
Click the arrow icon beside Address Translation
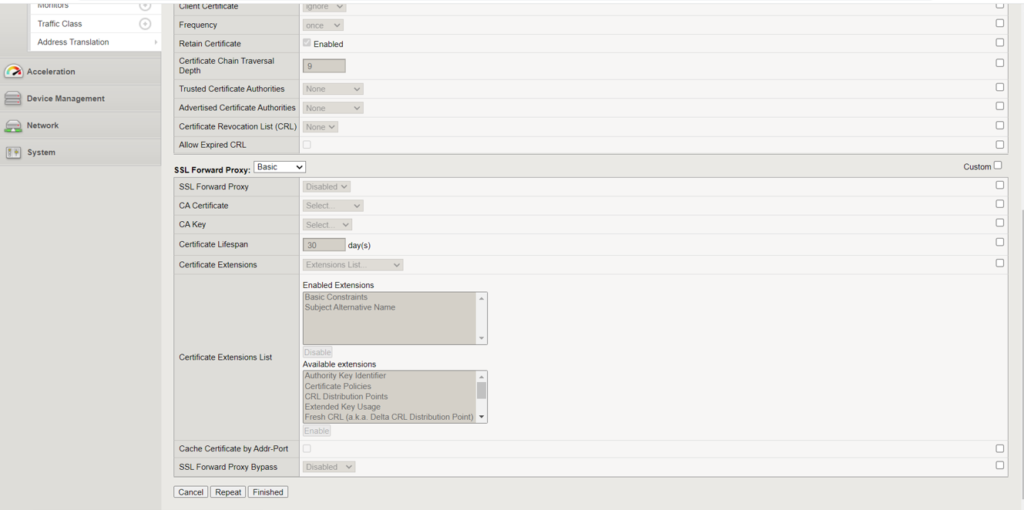[155, 42]
